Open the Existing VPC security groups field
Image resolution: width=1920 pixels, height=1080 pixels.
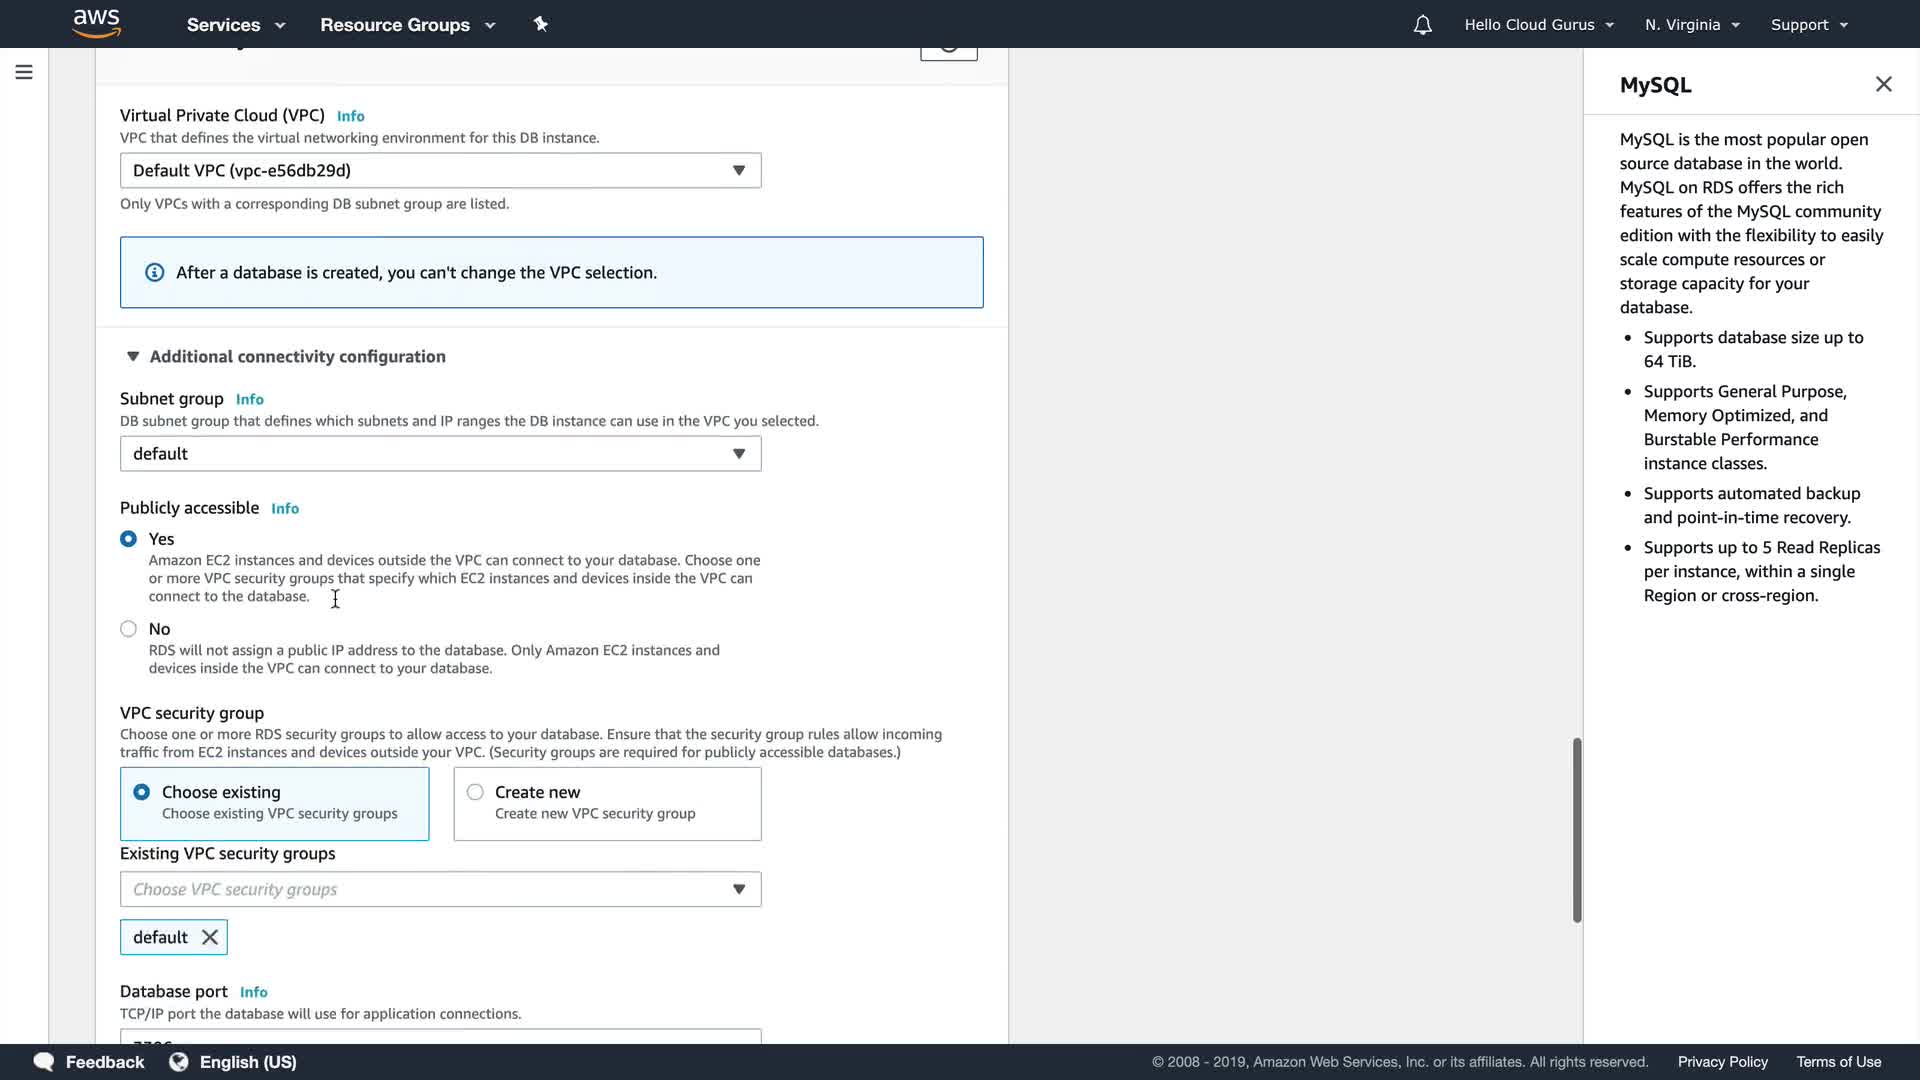click(x=440, y=890)
